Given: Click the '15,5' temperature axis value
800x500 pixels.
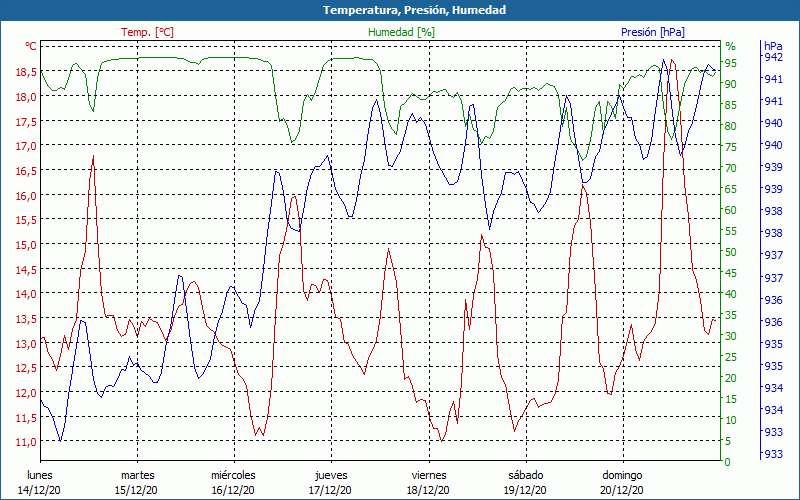Looking at the screenshot, I should click(x=27, y=220).
